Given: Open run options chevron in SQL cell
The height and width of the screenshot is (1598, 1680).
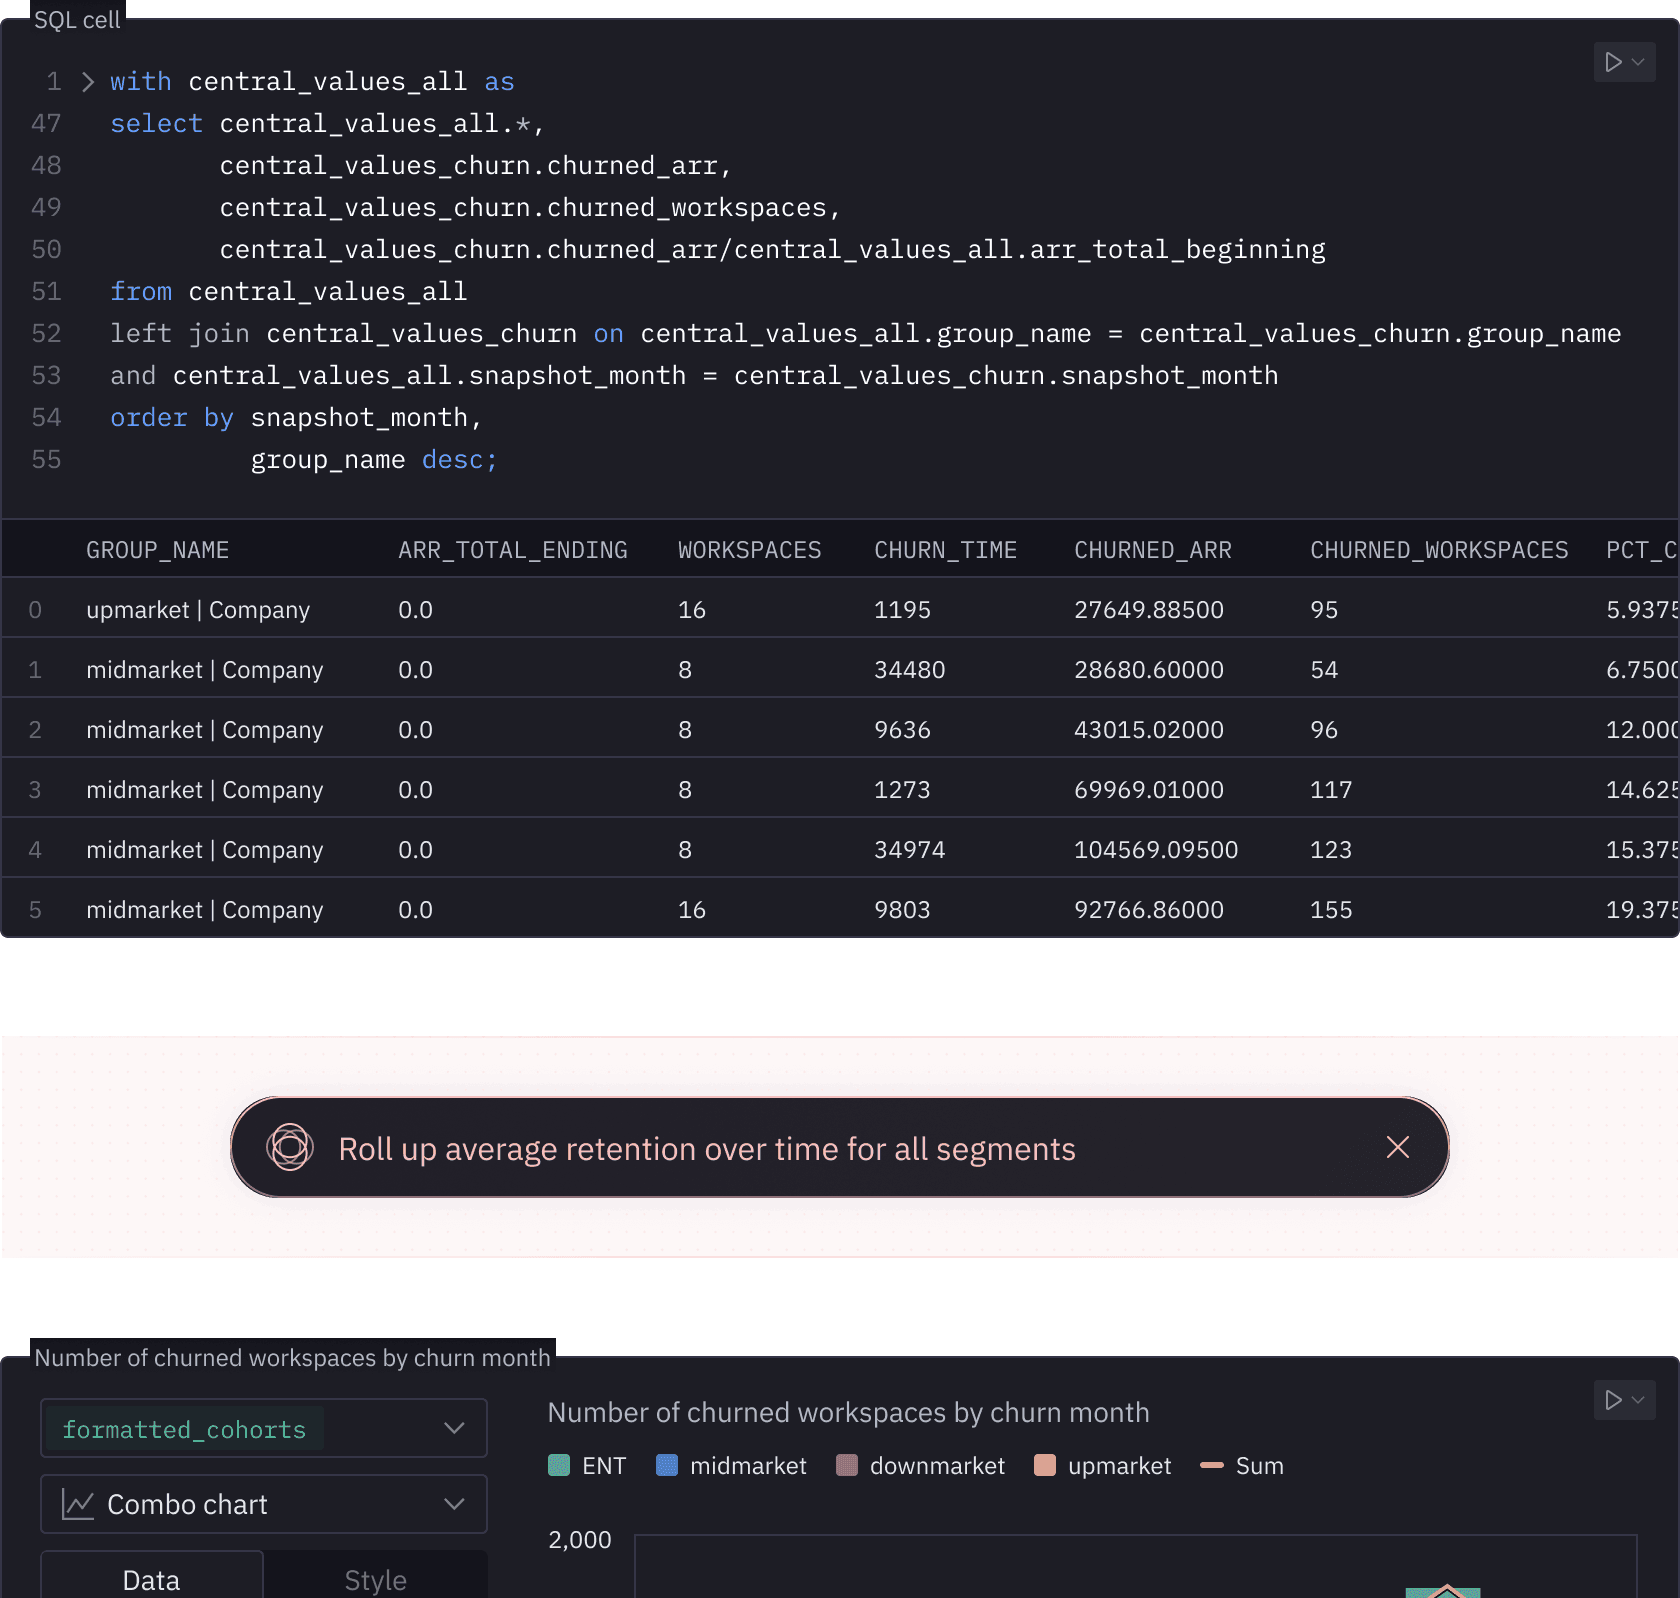Looking at the screenshot, I should pos(1638,62).
